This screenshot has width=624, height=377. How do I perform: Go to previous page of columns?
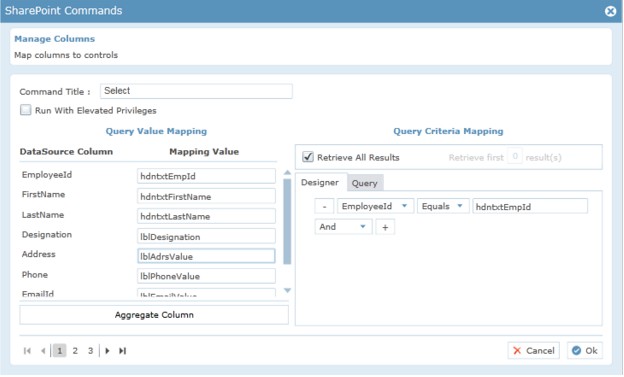(43, 351)
